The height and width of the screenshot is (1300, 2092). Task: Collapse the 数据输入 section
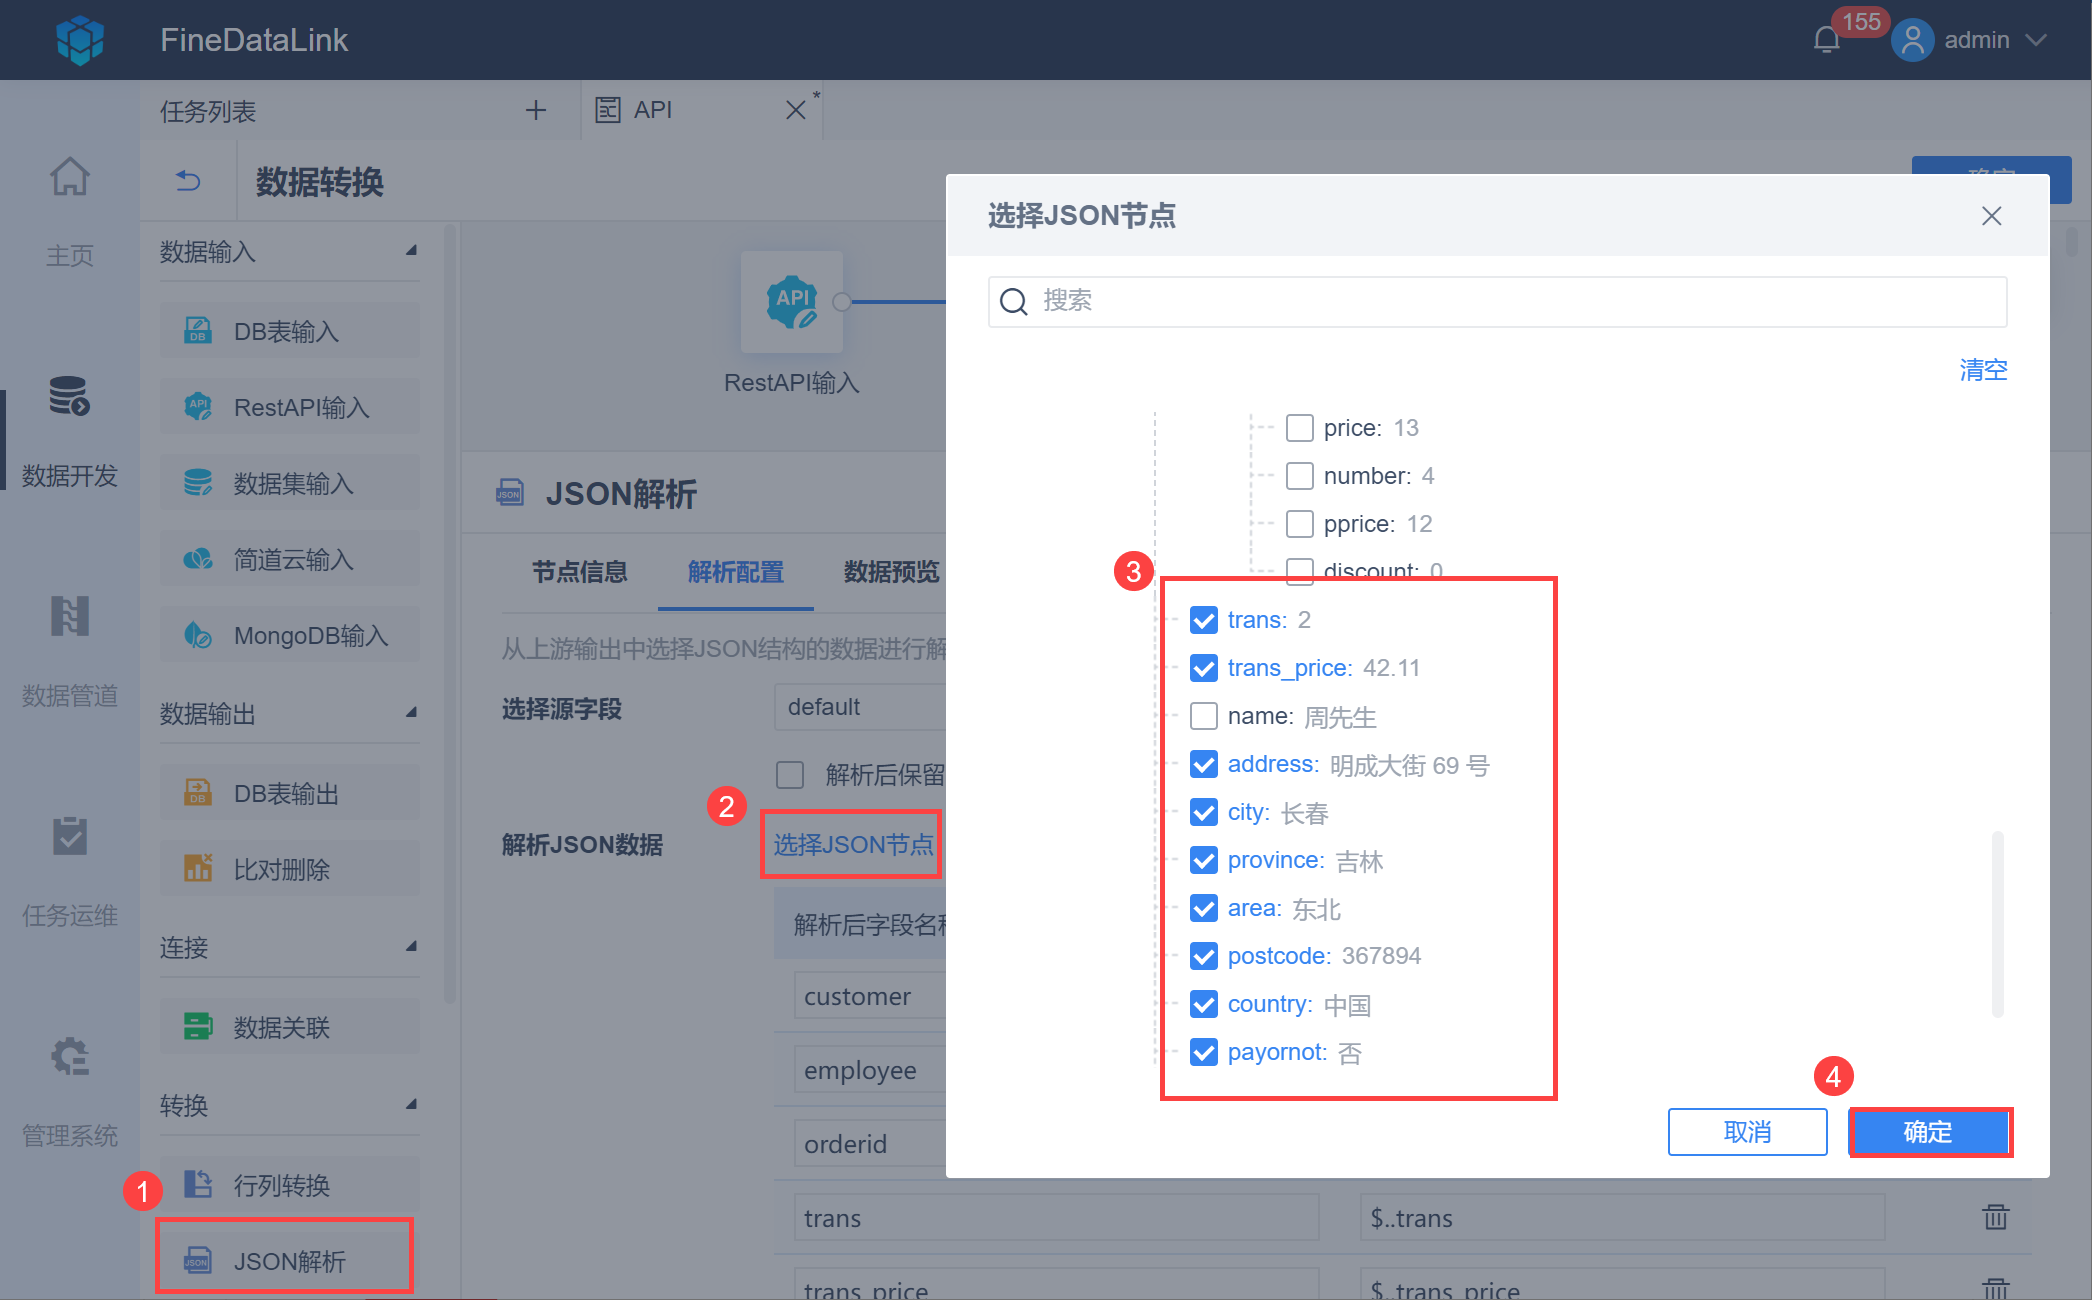coord(411,250)
